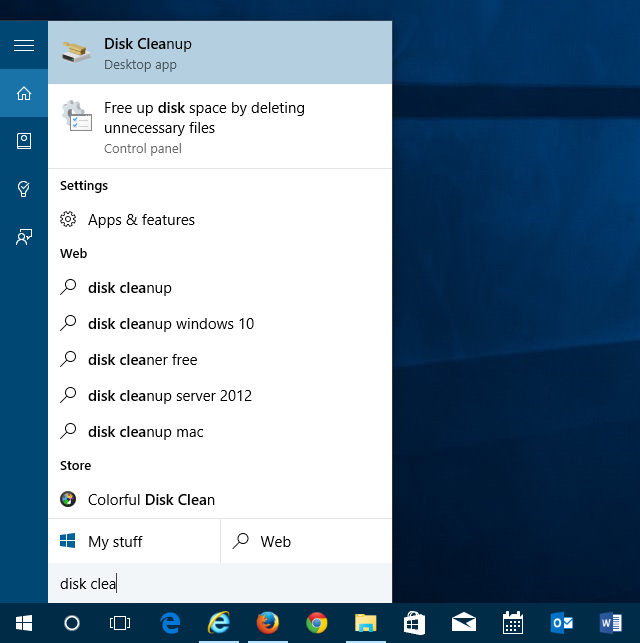Open Colorful Disk Clean store result
Image resolution: width=640 pixels, height=643 pixels.
point(151,500)
